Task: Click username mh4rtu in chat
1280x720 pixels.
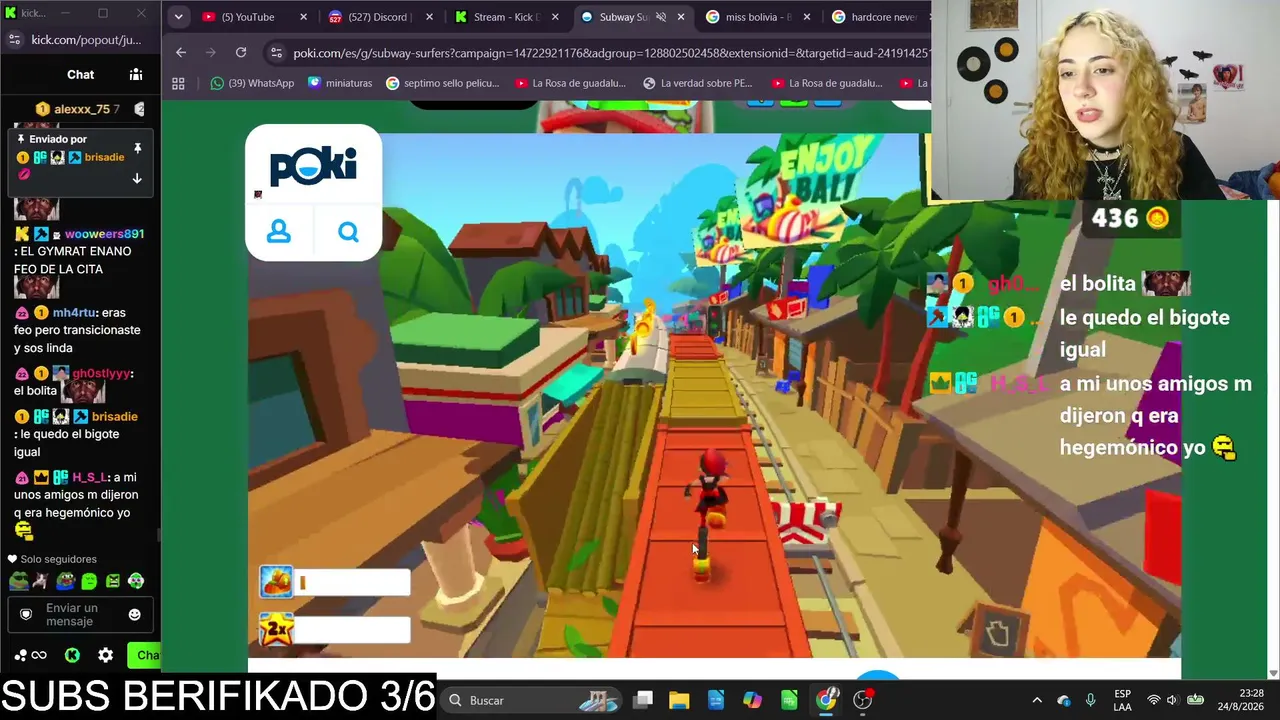Action: (x=75, y=312)
